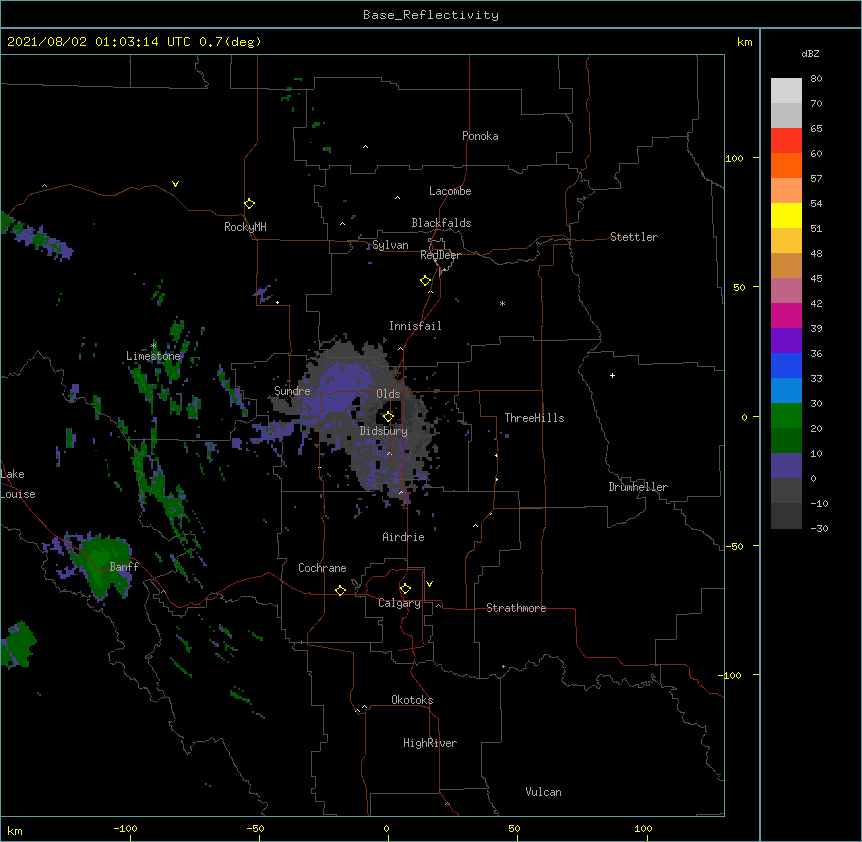This screenshot has width=862, height=842.
Task: Click the light grey 80 dBZ swatch
Action: [x=786, y=91]
